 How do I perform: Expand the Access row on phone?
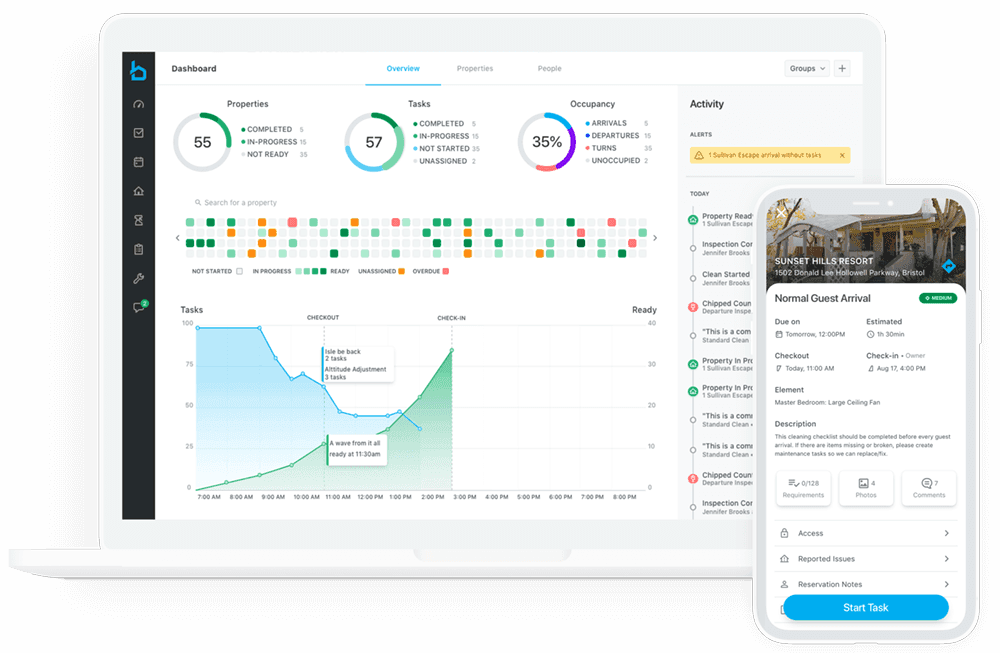tap(862, 533)
